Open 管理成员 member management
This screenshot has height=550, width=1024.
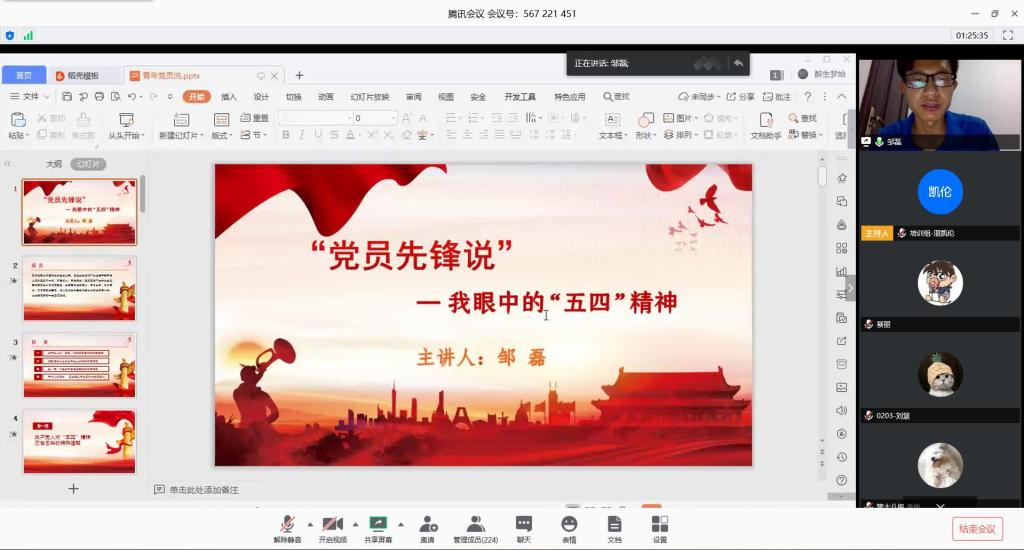tap(476, 526)
